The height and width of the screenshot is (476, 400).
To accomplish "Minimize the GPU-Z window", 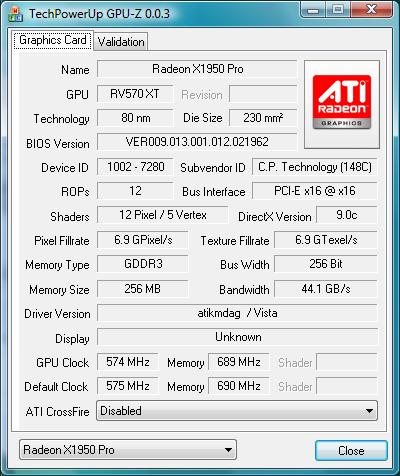I will click(312, 10).
